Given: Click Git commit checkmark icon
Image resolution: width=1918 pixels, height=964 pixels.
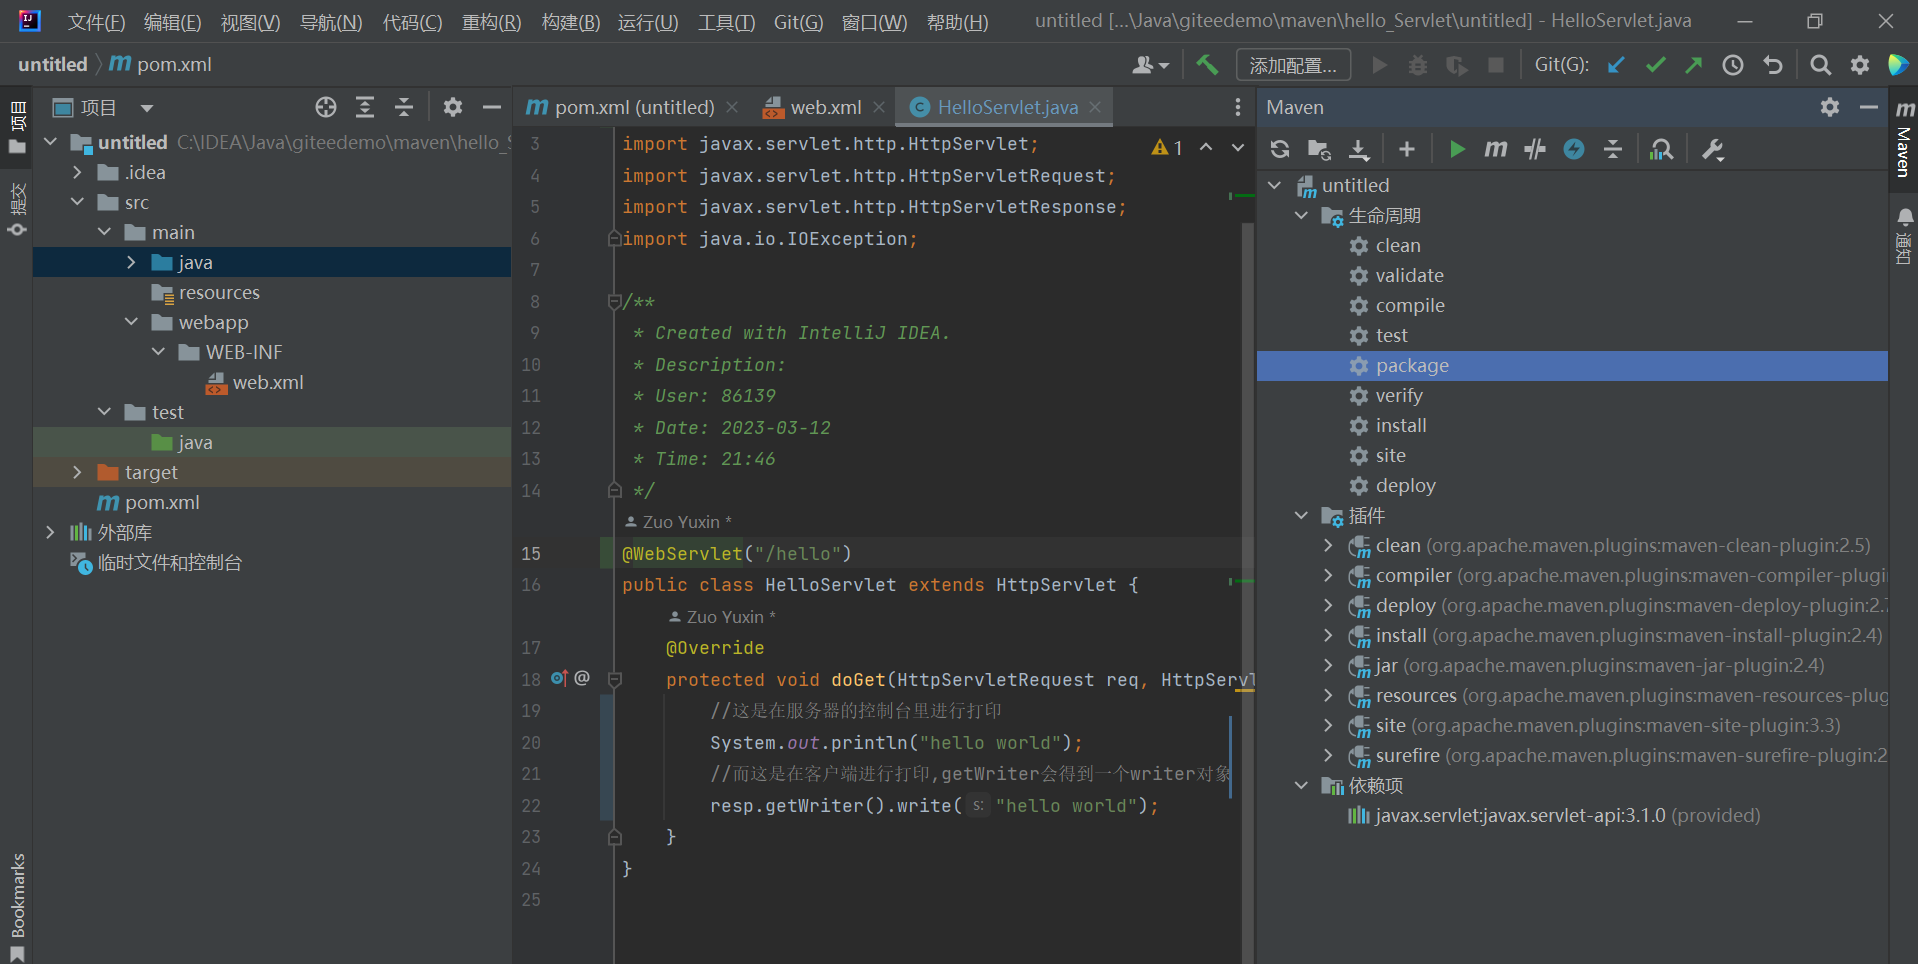Looking at the screenshot, I should click(x=1655, y=65).
